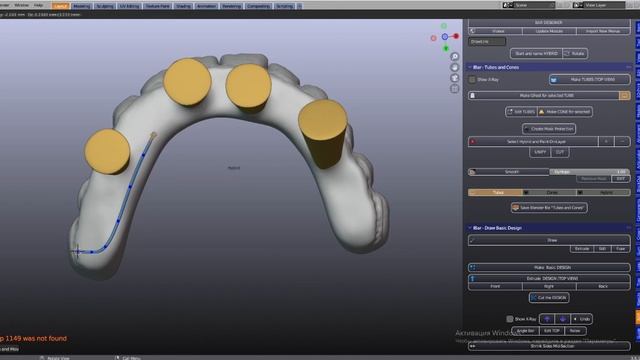This screenshot has width=640, height=360.
Task: Click the move-up arrow icon beside Undo
Action: pyautogui.click(x=547, y=319)
